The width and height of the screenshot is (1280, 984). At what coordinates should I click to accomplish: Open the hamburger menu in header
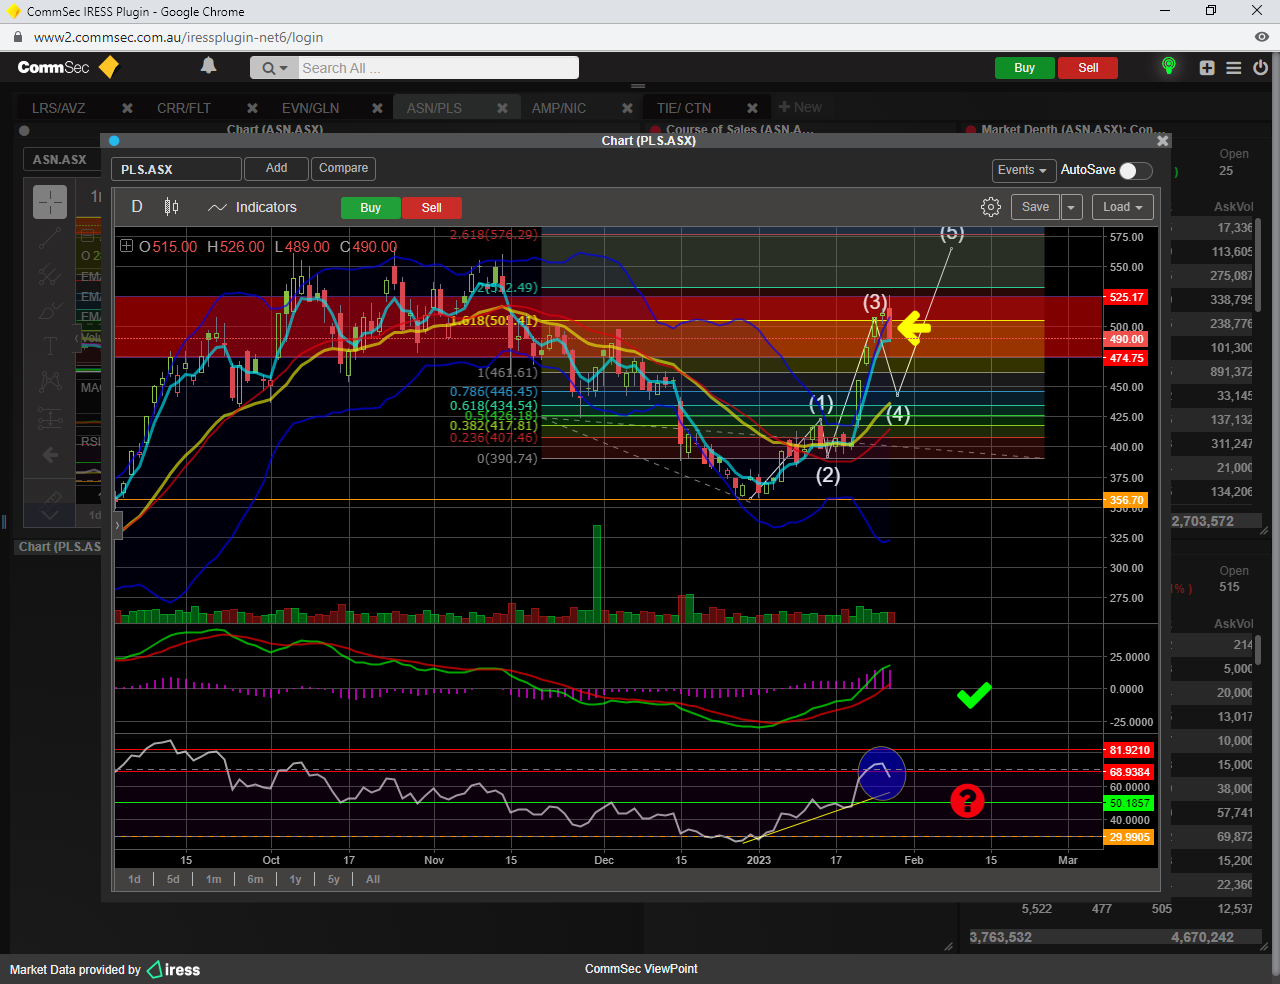(x=1233, y=68)
